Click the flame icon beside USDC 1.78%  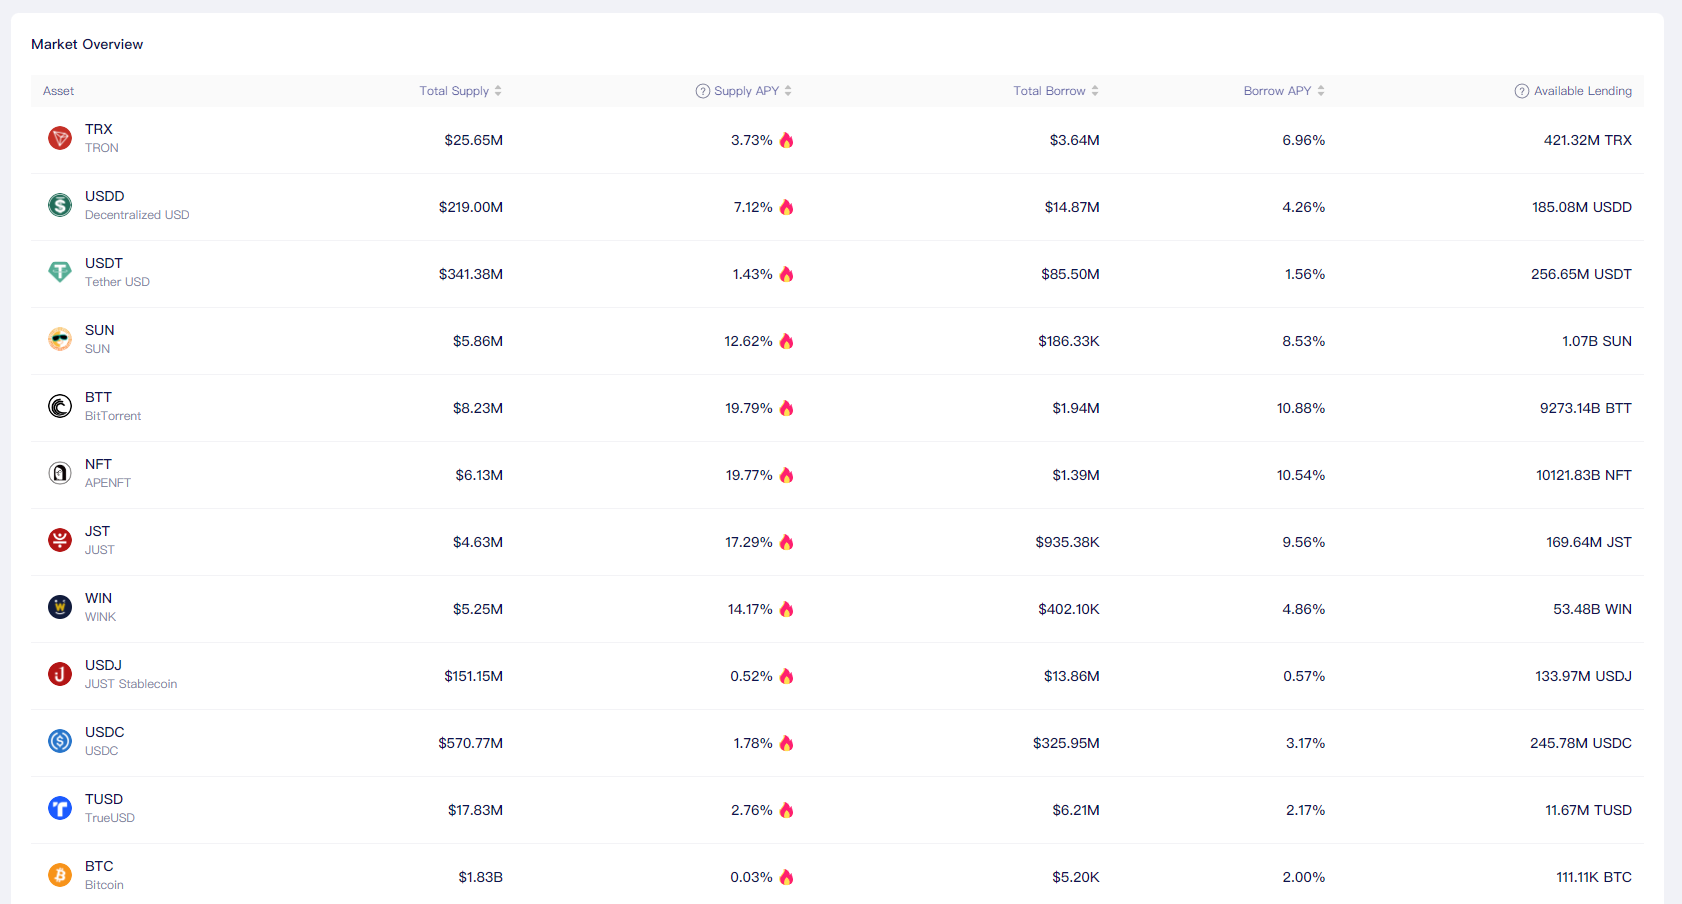[787, 743]
